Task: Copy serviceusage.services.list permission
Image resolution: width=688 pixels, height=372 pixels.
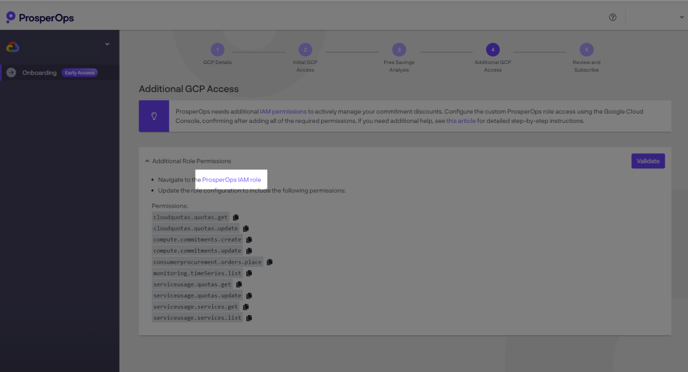Action: [x=249, y=318]
